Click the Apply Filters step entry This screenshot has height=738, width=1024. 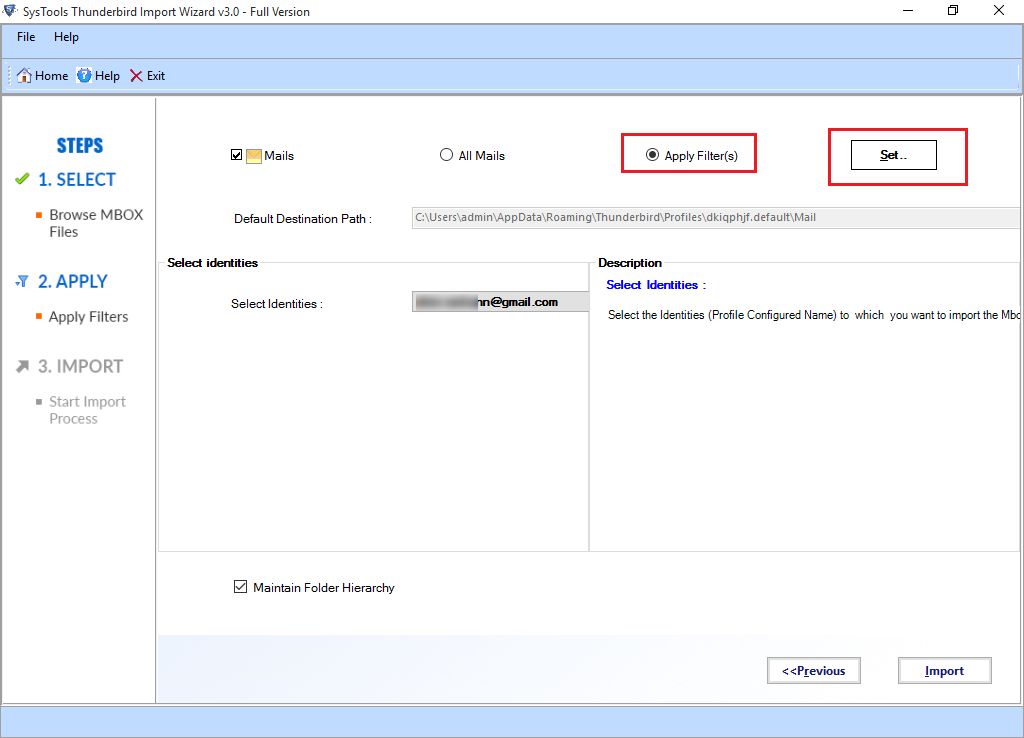(x=88, y=317)
